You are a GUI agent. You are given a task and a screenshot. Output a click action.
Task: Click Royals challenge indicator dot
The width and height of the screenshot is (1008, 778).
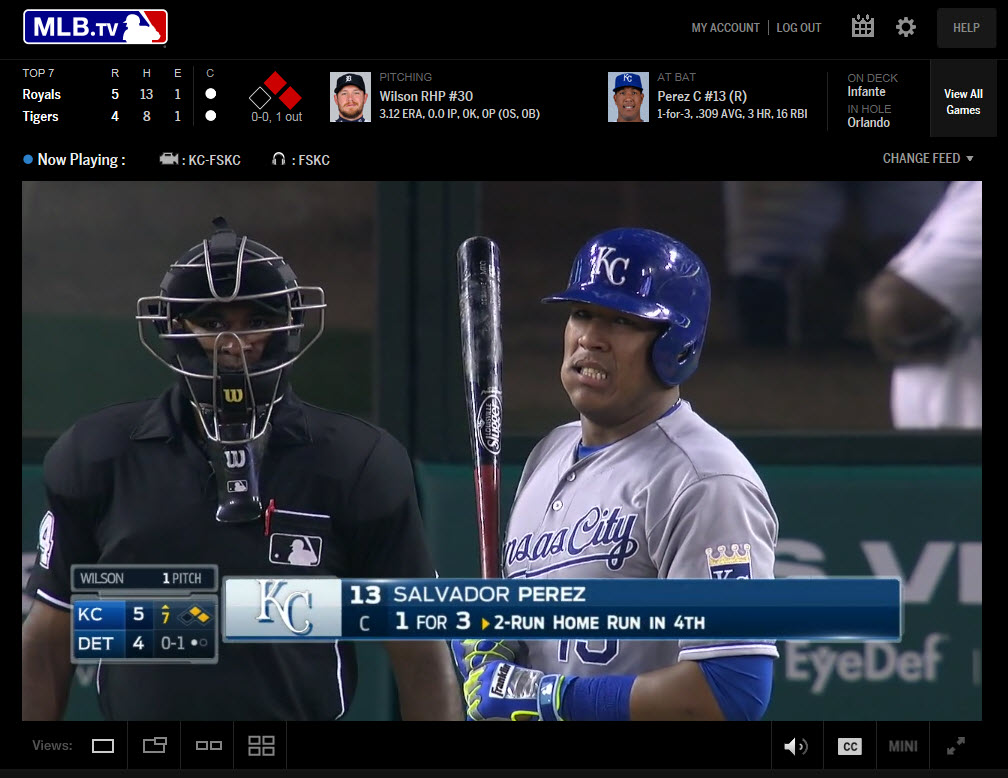210,94
